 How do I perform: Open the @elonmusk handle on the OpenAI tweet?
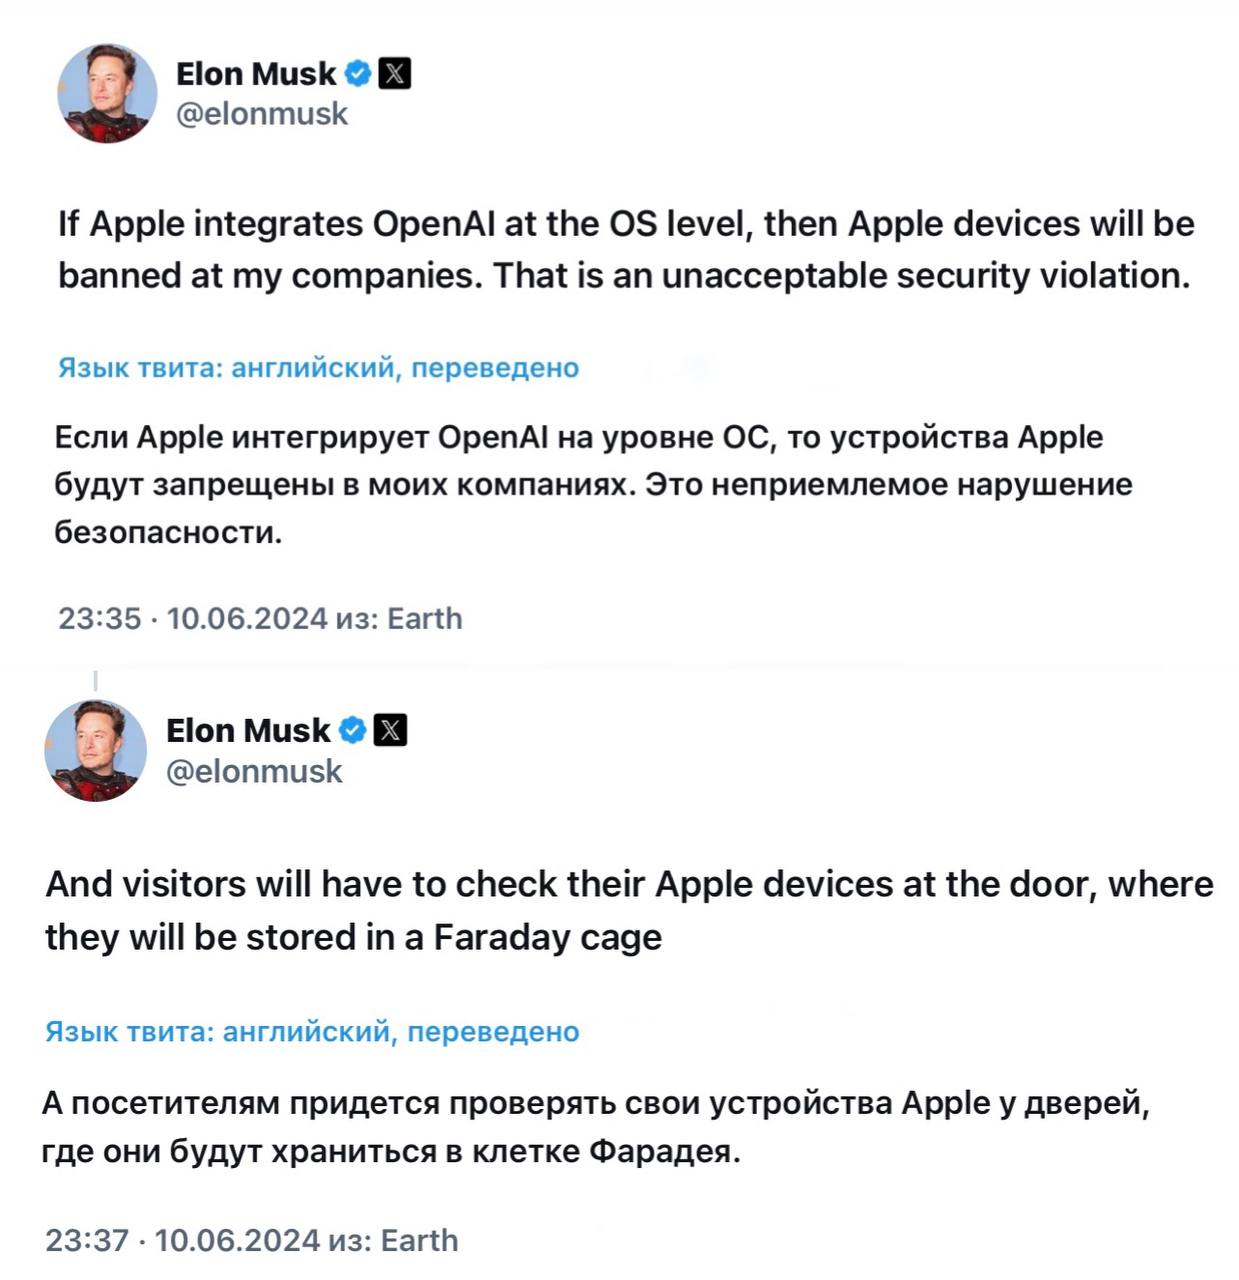[x=262, y=114]
